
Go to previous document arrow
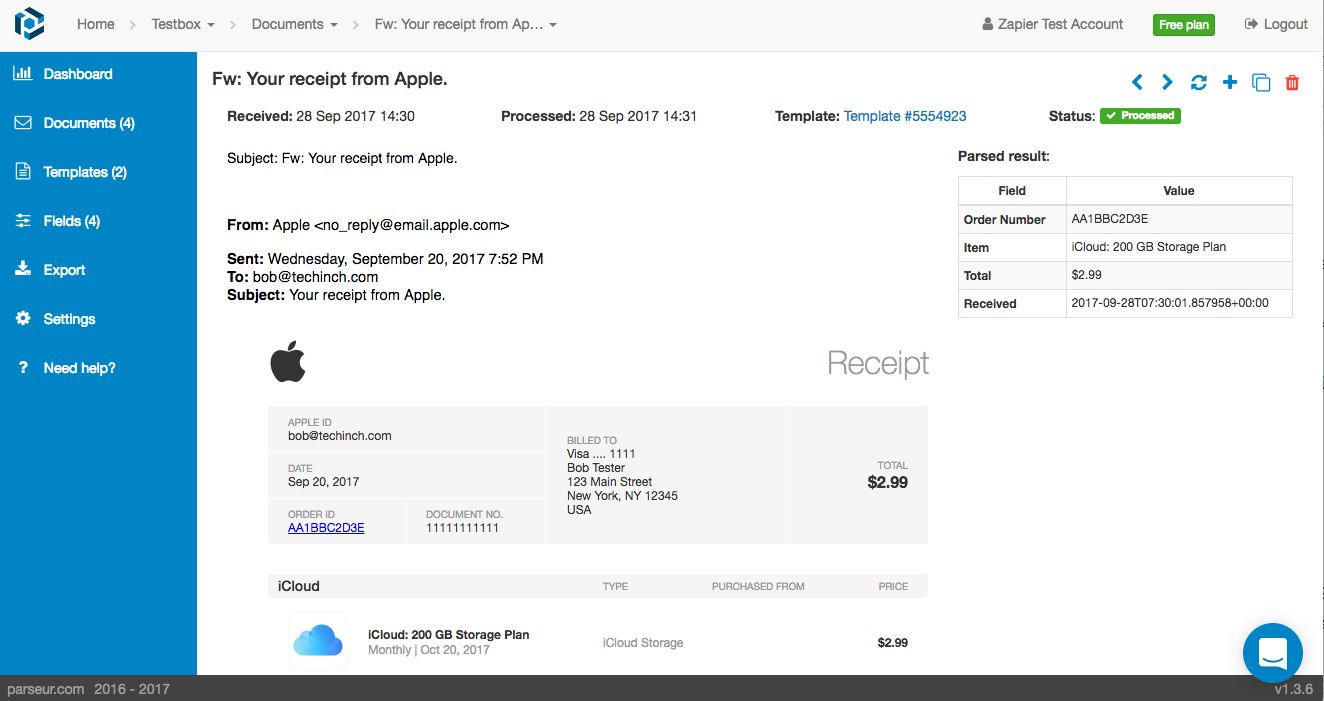click(x=1137, y=83)
